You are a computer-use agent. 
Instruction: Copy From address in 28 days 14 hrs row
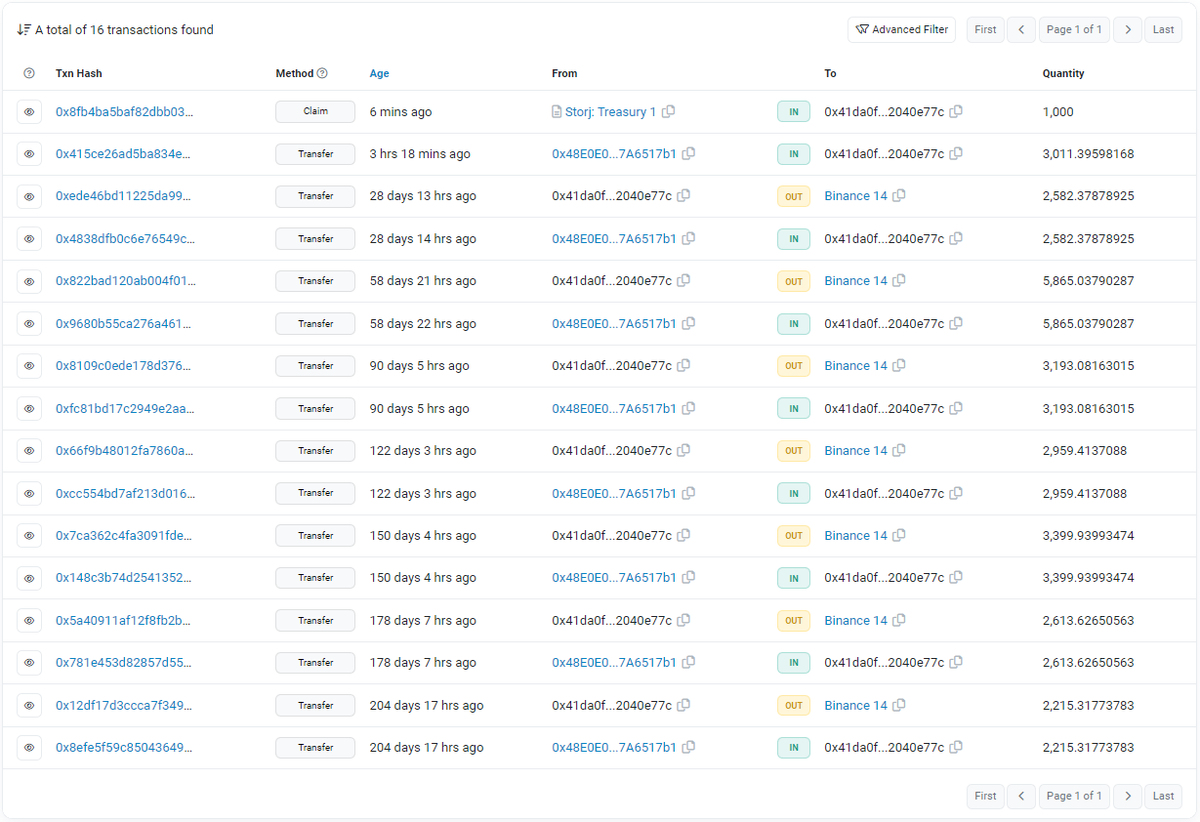(x=689, y=239)
